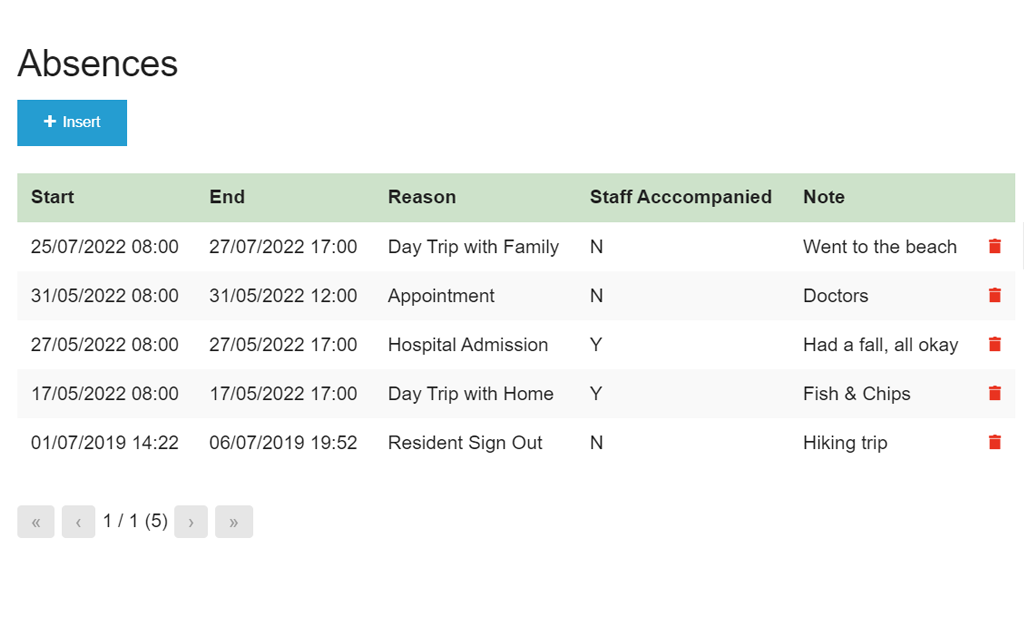Image resolution: width=1024 pixels, height=631 pixels.
Task: Click the Had a fall, all okay note
Action: click(x=880, y=344)
